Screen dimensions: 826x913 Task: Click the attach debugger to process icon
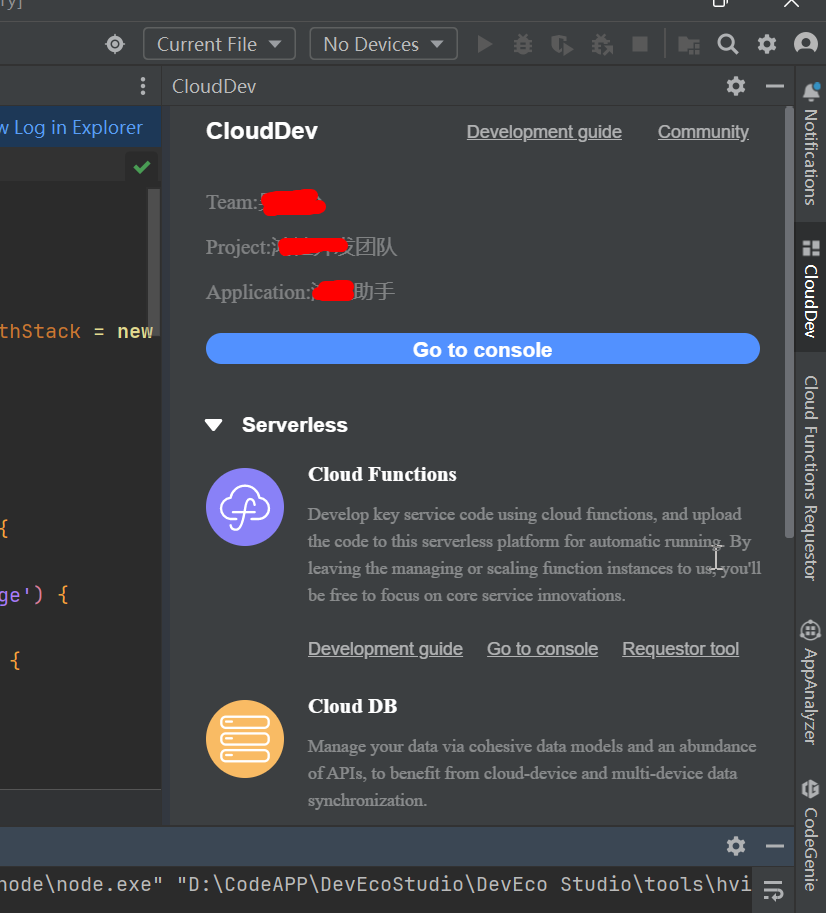(602, 44)
